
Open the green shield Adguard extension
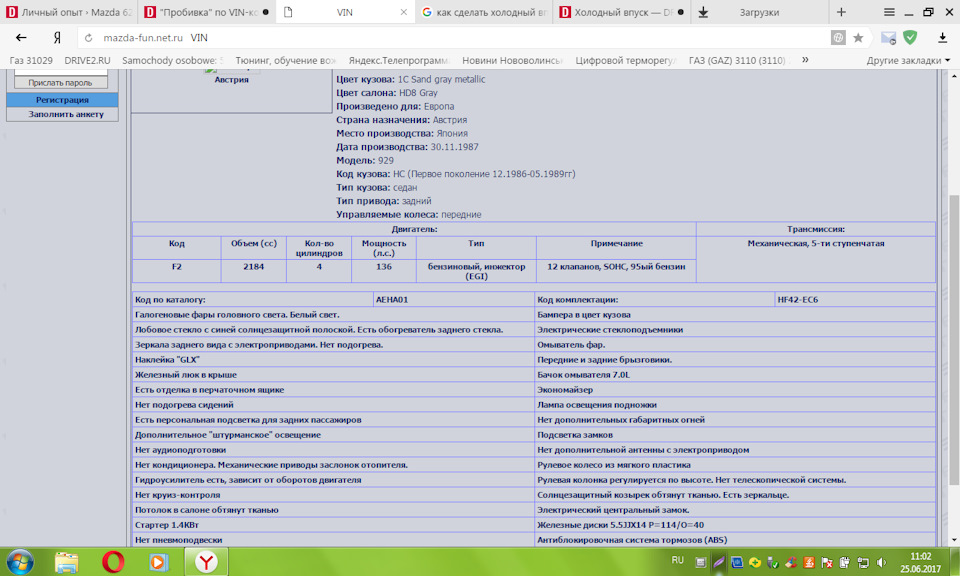coord(910,37)
